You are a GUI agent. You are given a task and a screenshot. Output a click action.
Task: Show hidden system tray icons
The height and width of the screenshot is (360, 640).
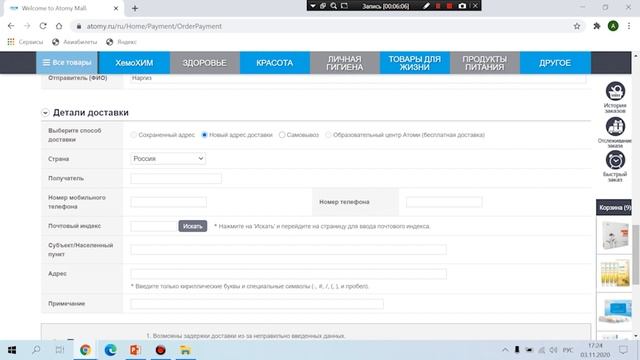click(505, 350)
